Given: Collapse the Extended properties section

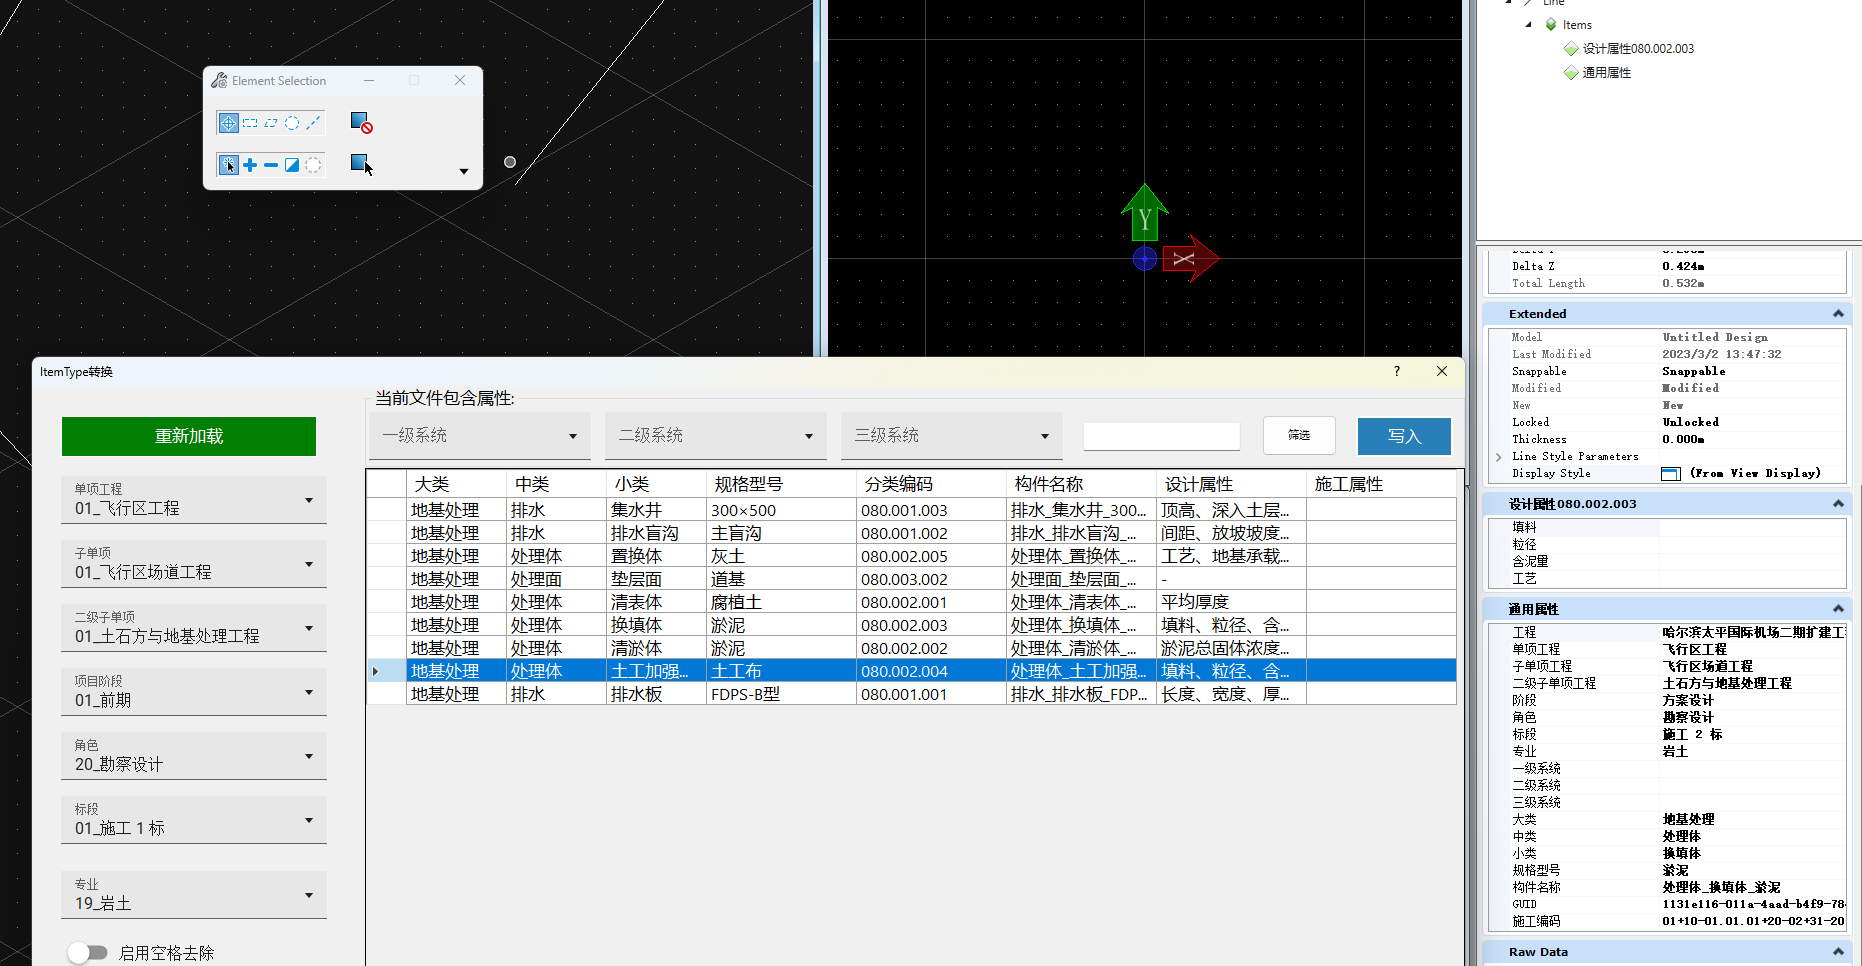Looking at the screenshot, I should click(1837, 314).
